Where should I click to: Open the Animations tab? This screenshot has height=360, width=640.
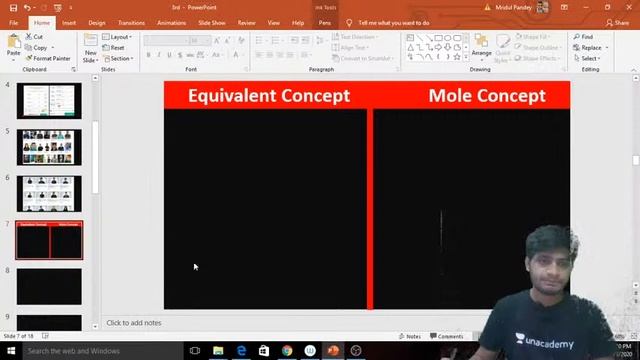click(x=171, y=23)
